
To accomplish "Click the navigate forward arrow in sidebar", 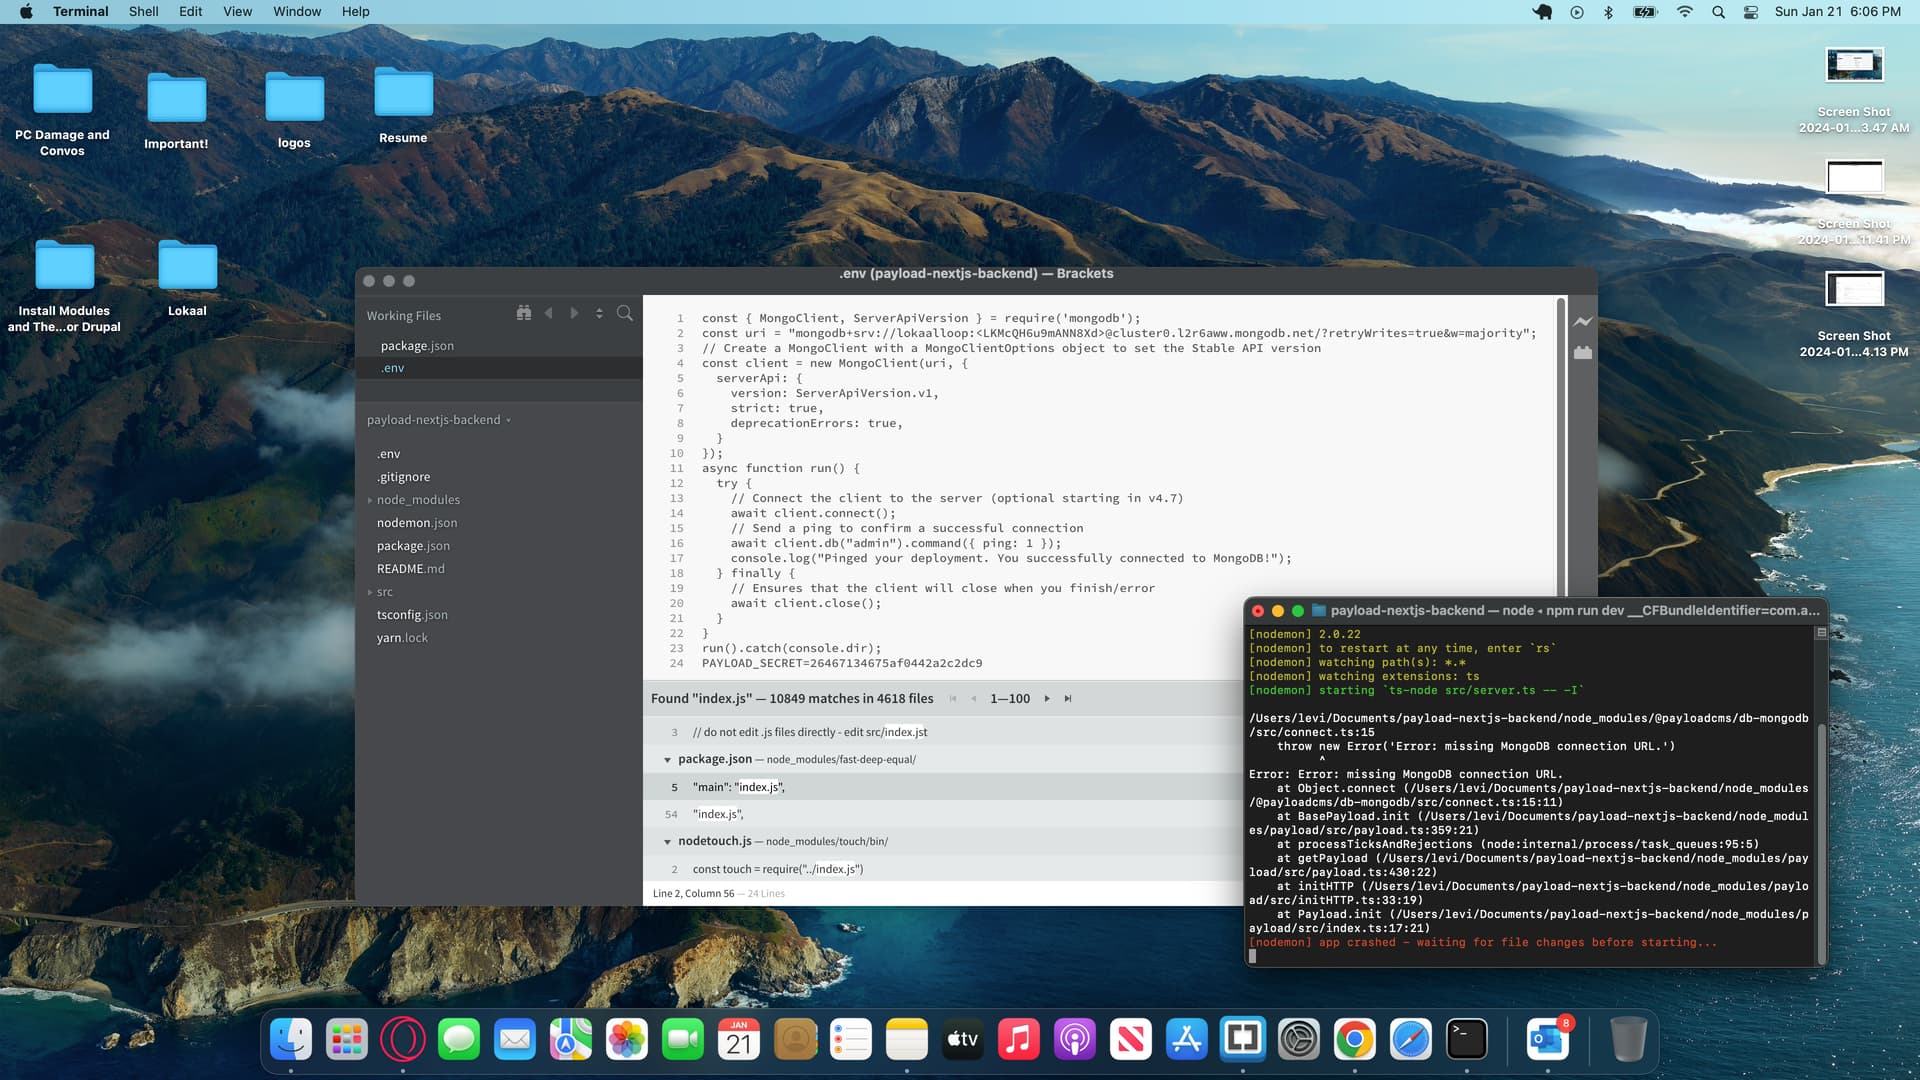I will point(574,313).
